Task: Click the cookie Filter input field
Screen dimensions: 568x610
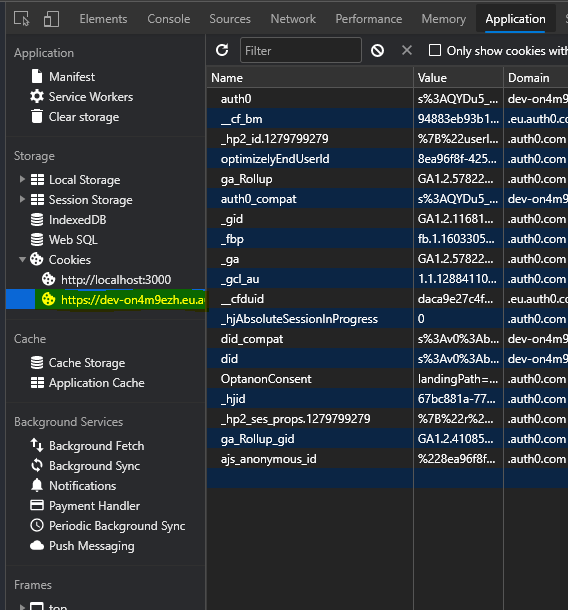Action: [x=301, y=50]
